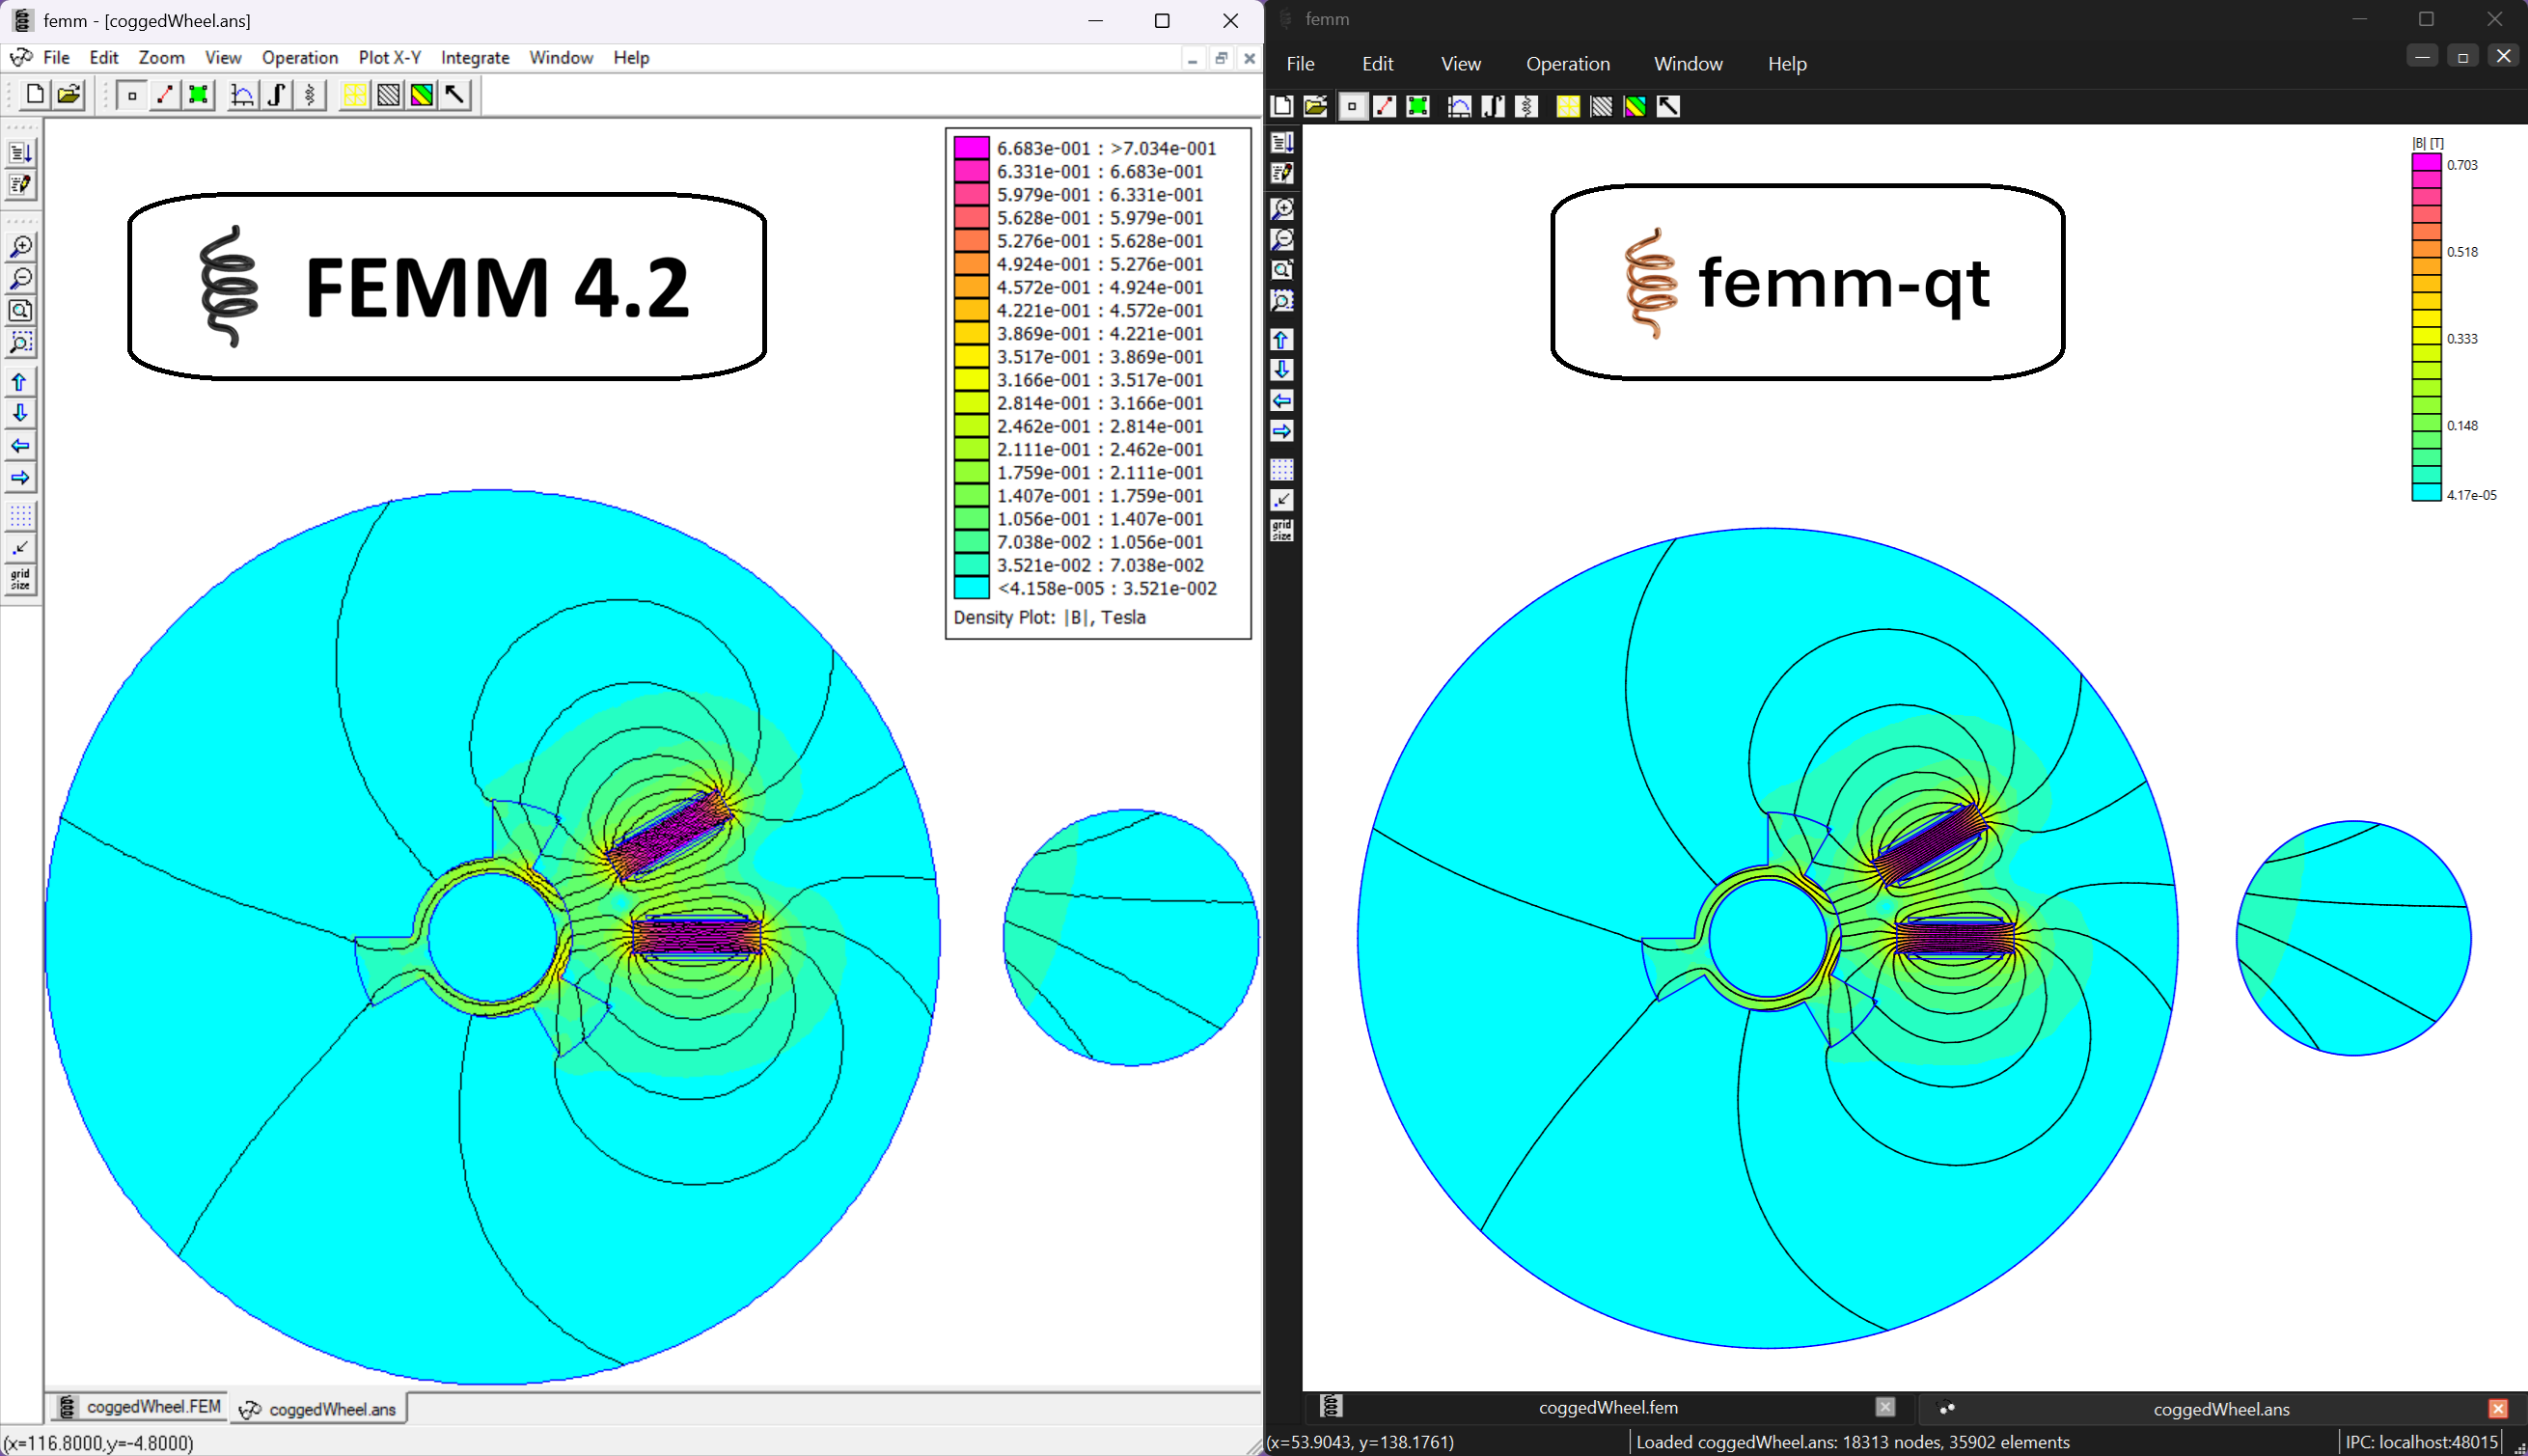Select green area mode in FEMM 4.2 toolbar
The width and height of the screenshot is (2528, 1456).
point(198,95)
